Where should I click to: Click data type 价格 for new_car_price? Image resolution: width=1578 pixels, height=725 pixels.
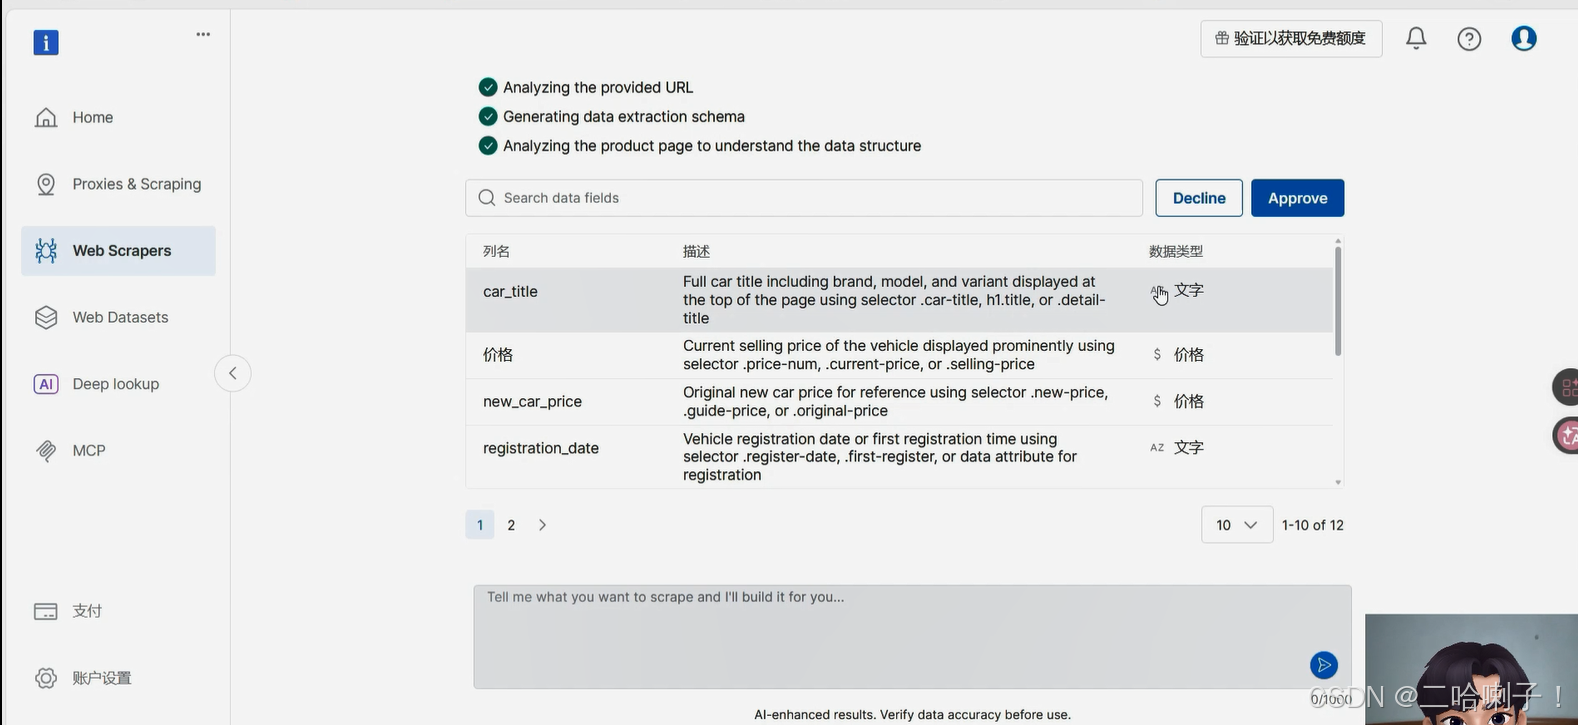coord(1188,402)
